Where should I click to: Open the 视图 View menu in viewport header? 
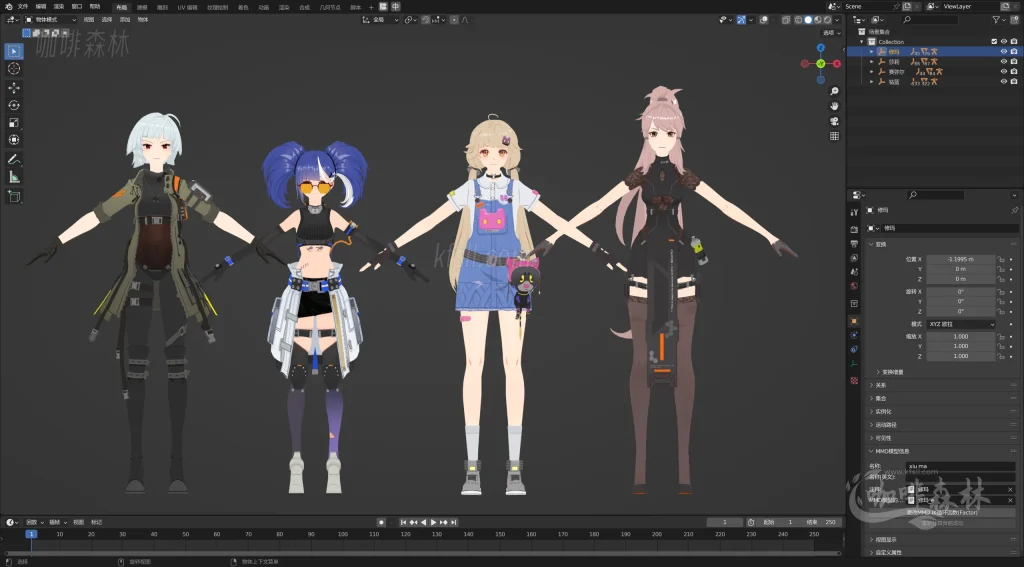point(89,20)
